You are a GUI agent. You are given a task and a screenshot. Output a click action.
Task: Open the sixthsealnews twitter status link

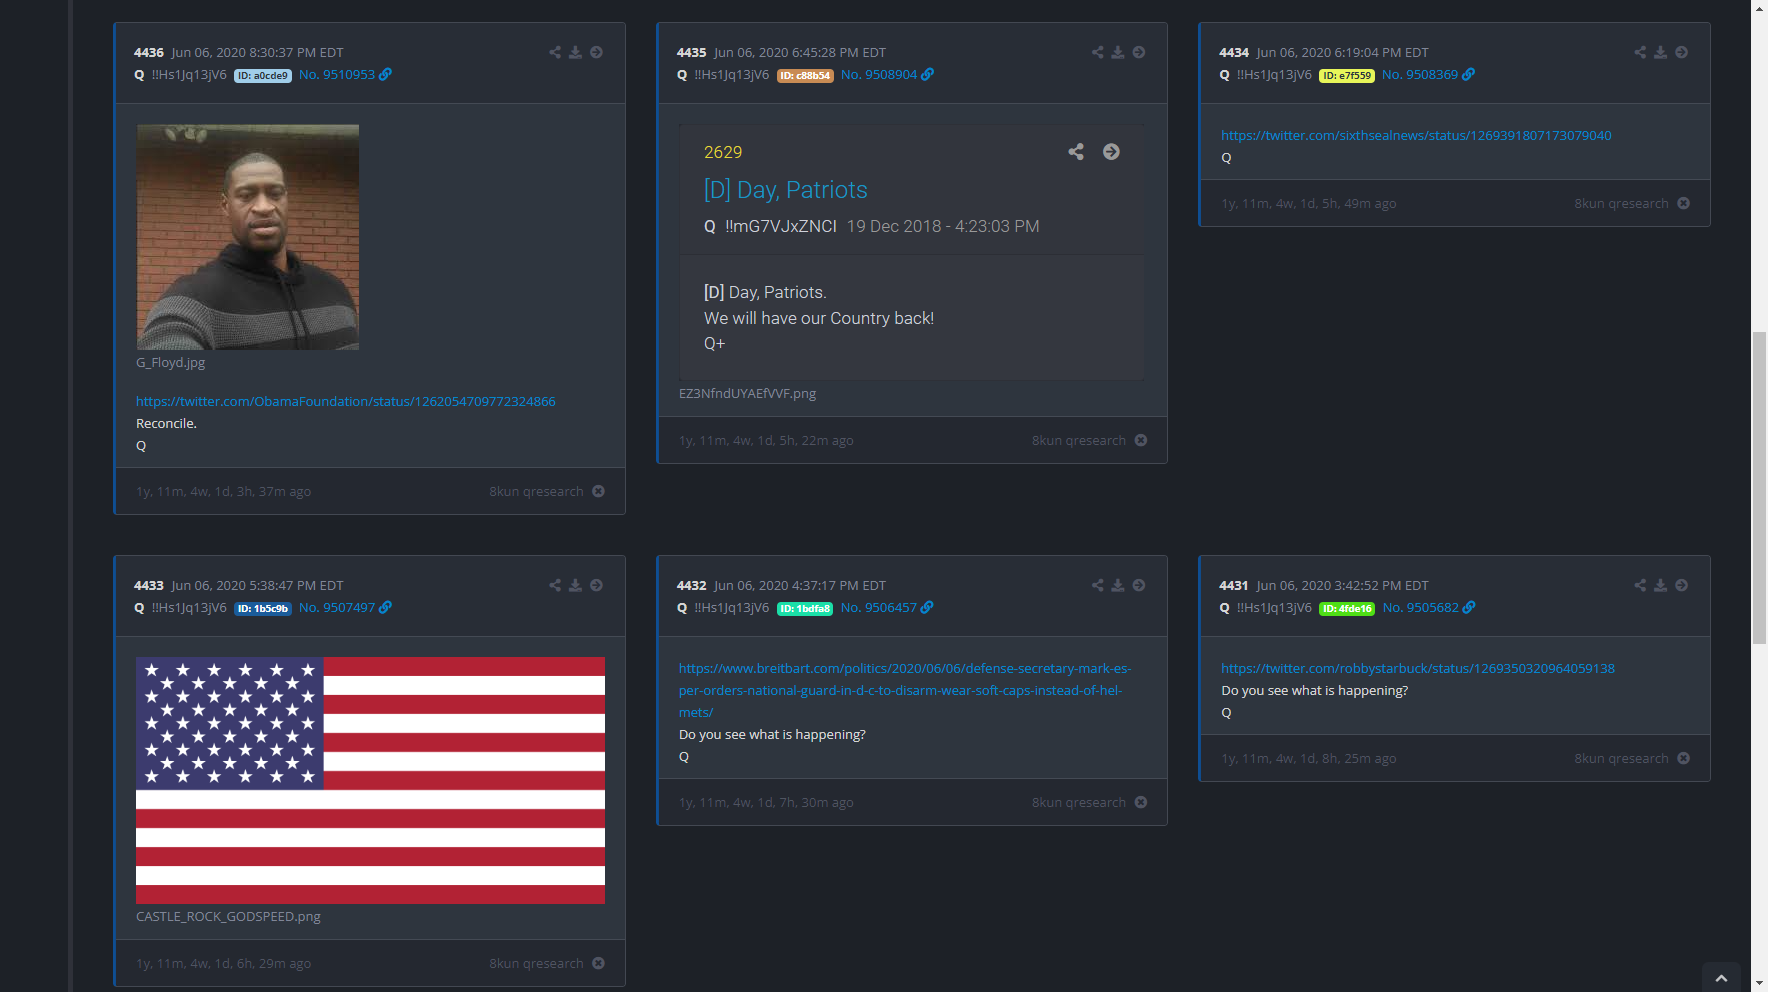(1415, 135)
